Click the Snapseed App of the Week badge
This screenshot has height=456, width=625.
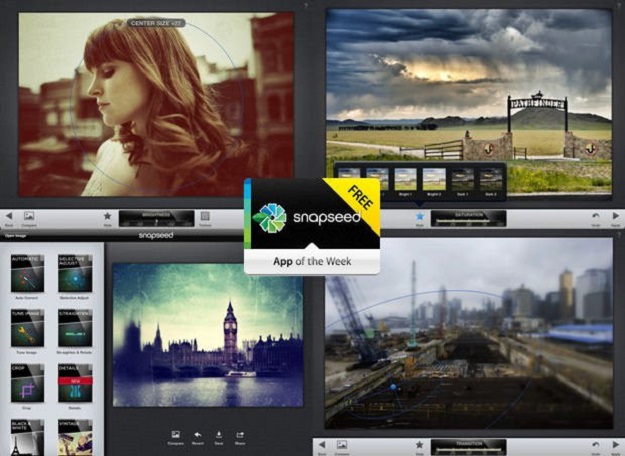tap(312, 226)
